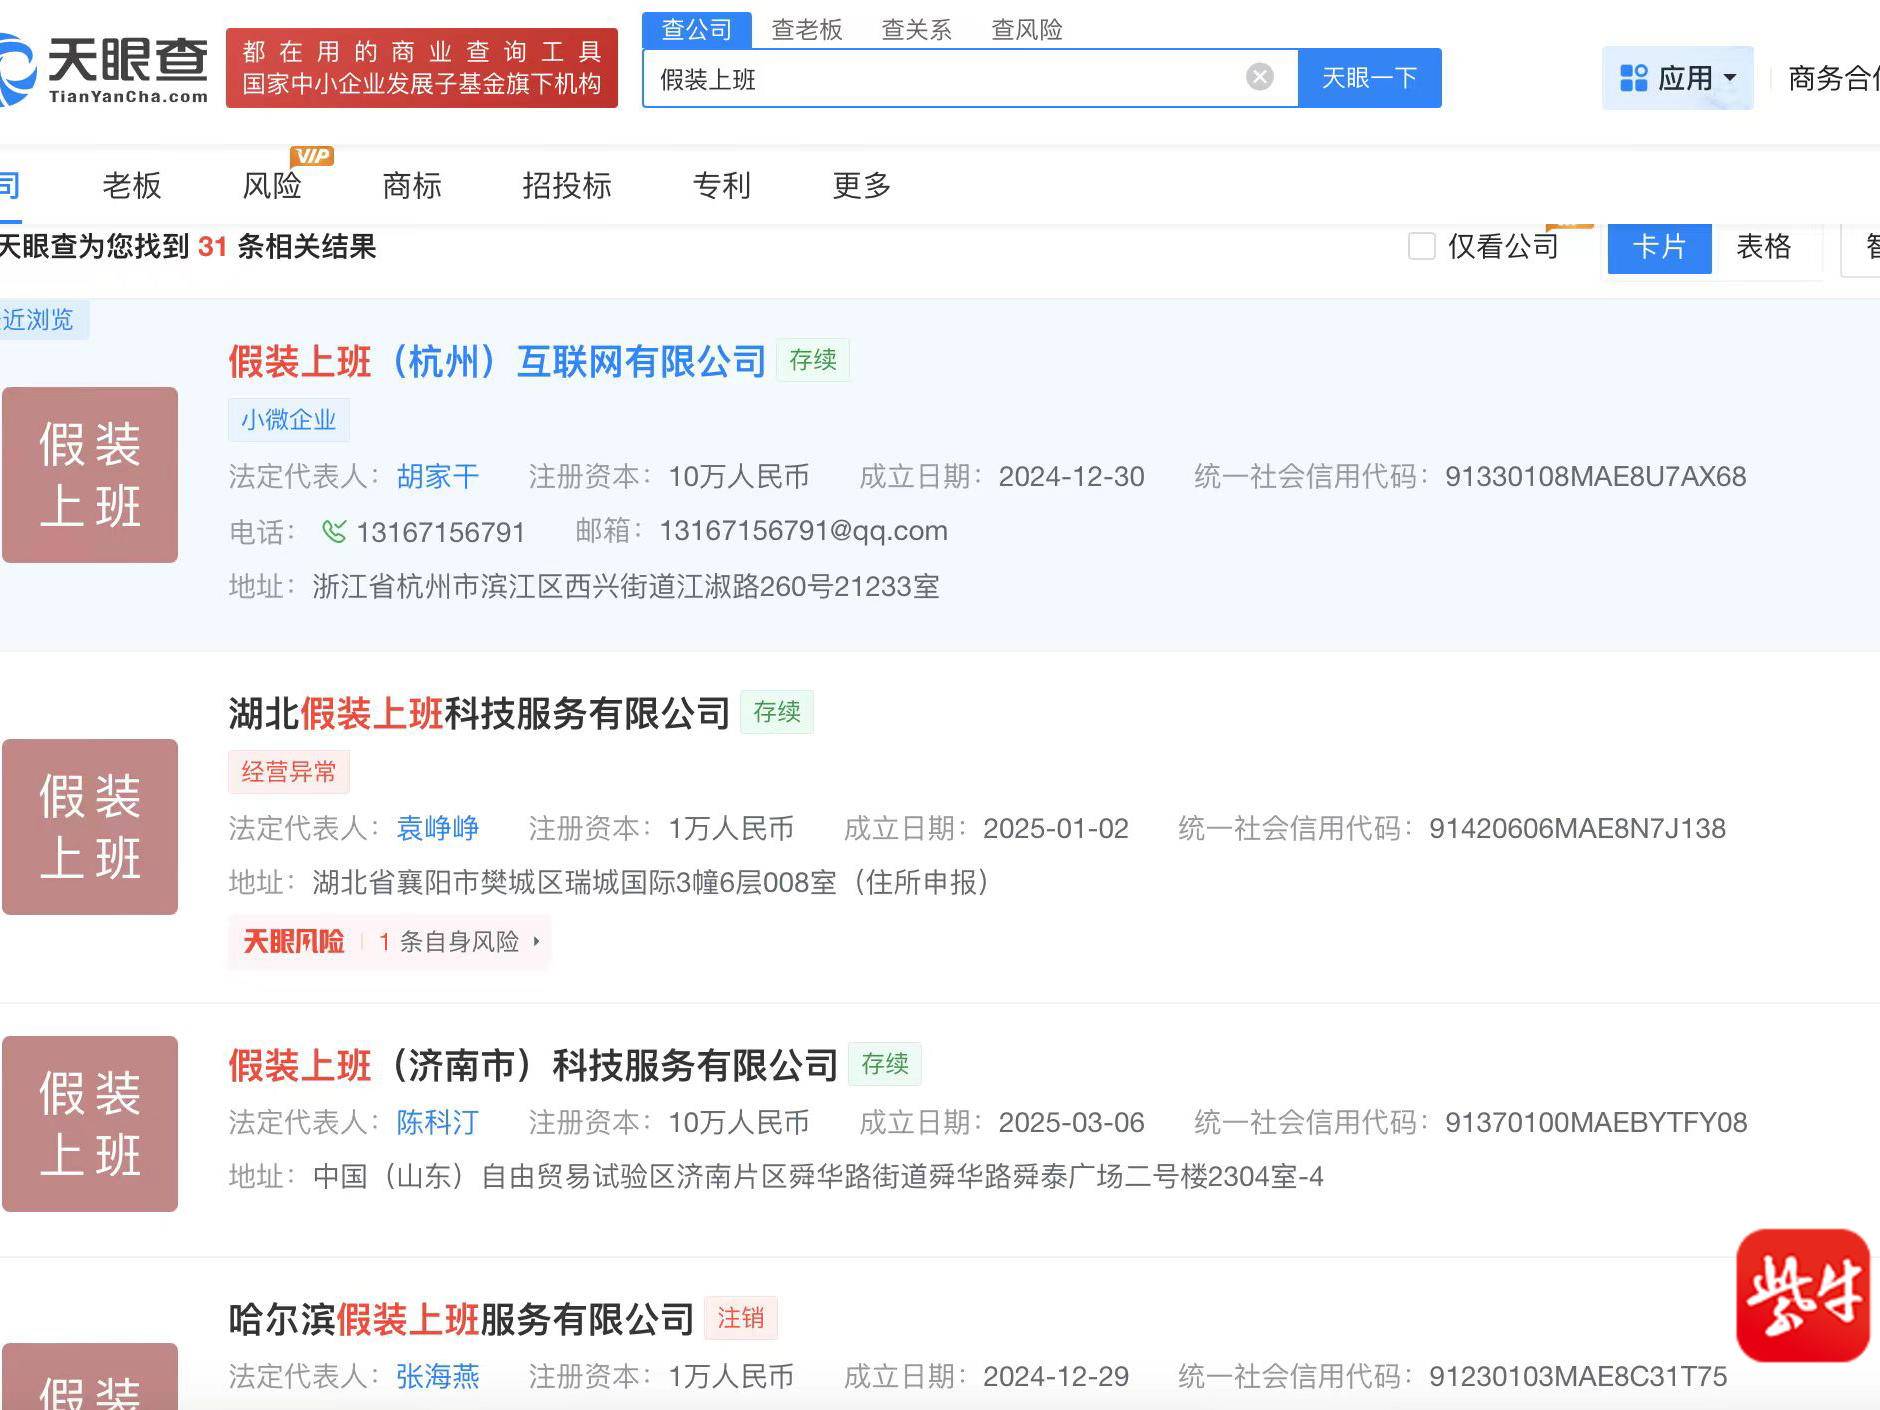Click the 应用 grid icon
Image resolution: width=1880 pixels, height=1410 pixels.
click(1634, 78)
